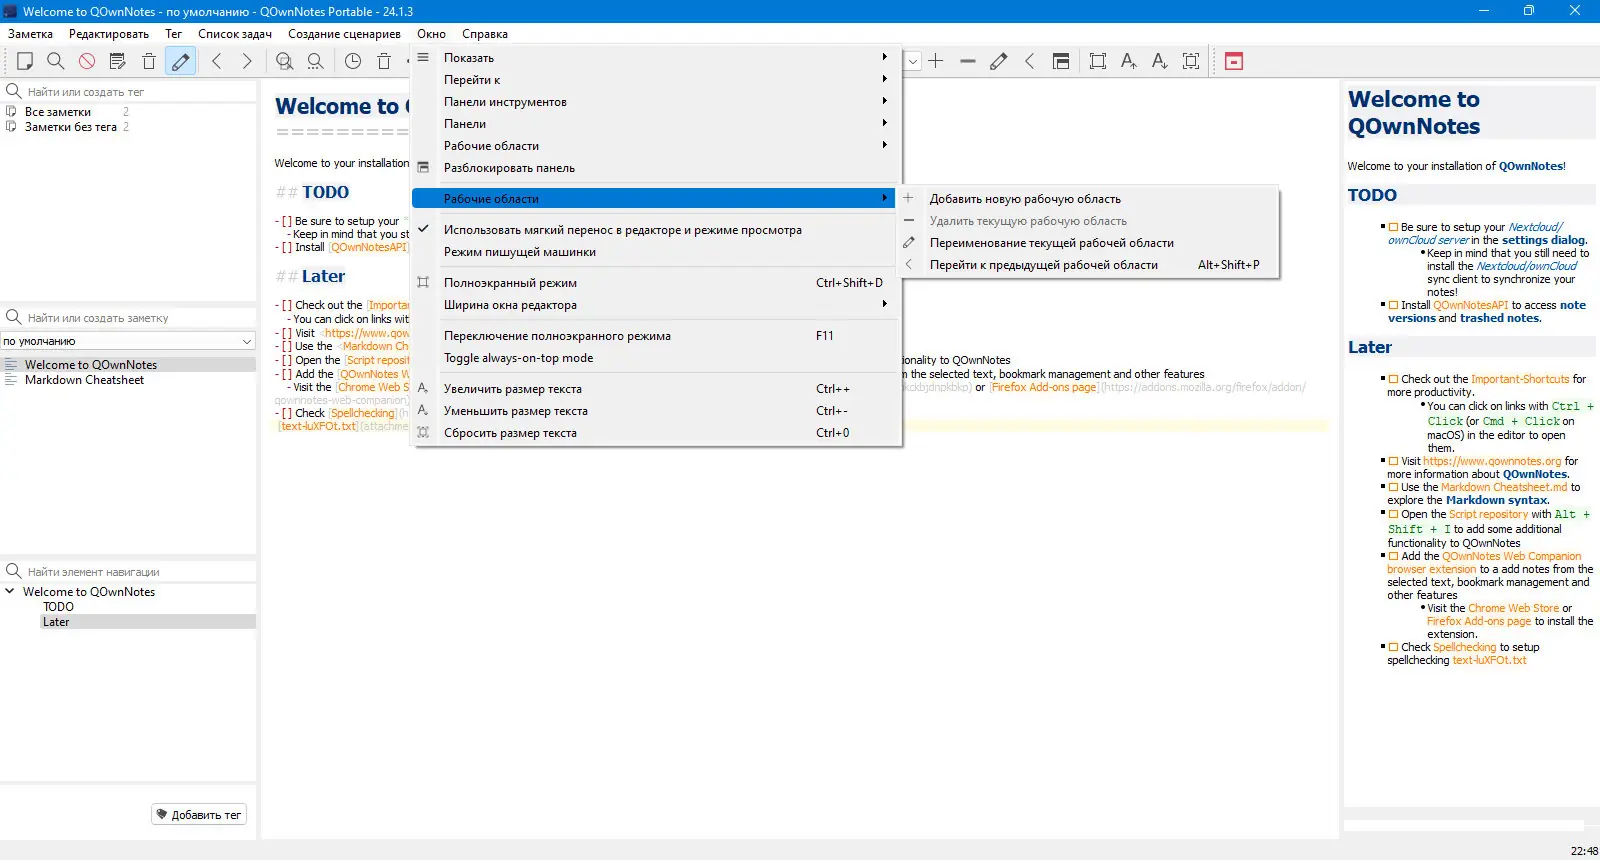Select 'Полноэкранный режим' menu entry
This screenshot has height=860, width=1600.
(x=656, y=283)
